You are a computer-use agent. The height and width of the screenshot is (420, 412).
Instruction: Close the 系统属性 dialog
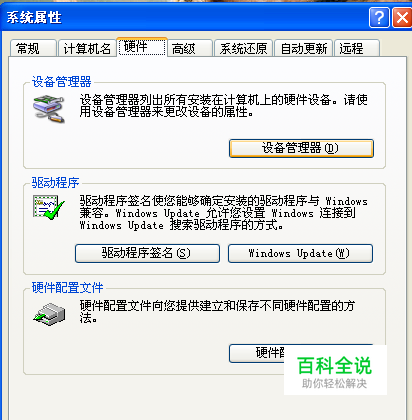coord(402,17)
